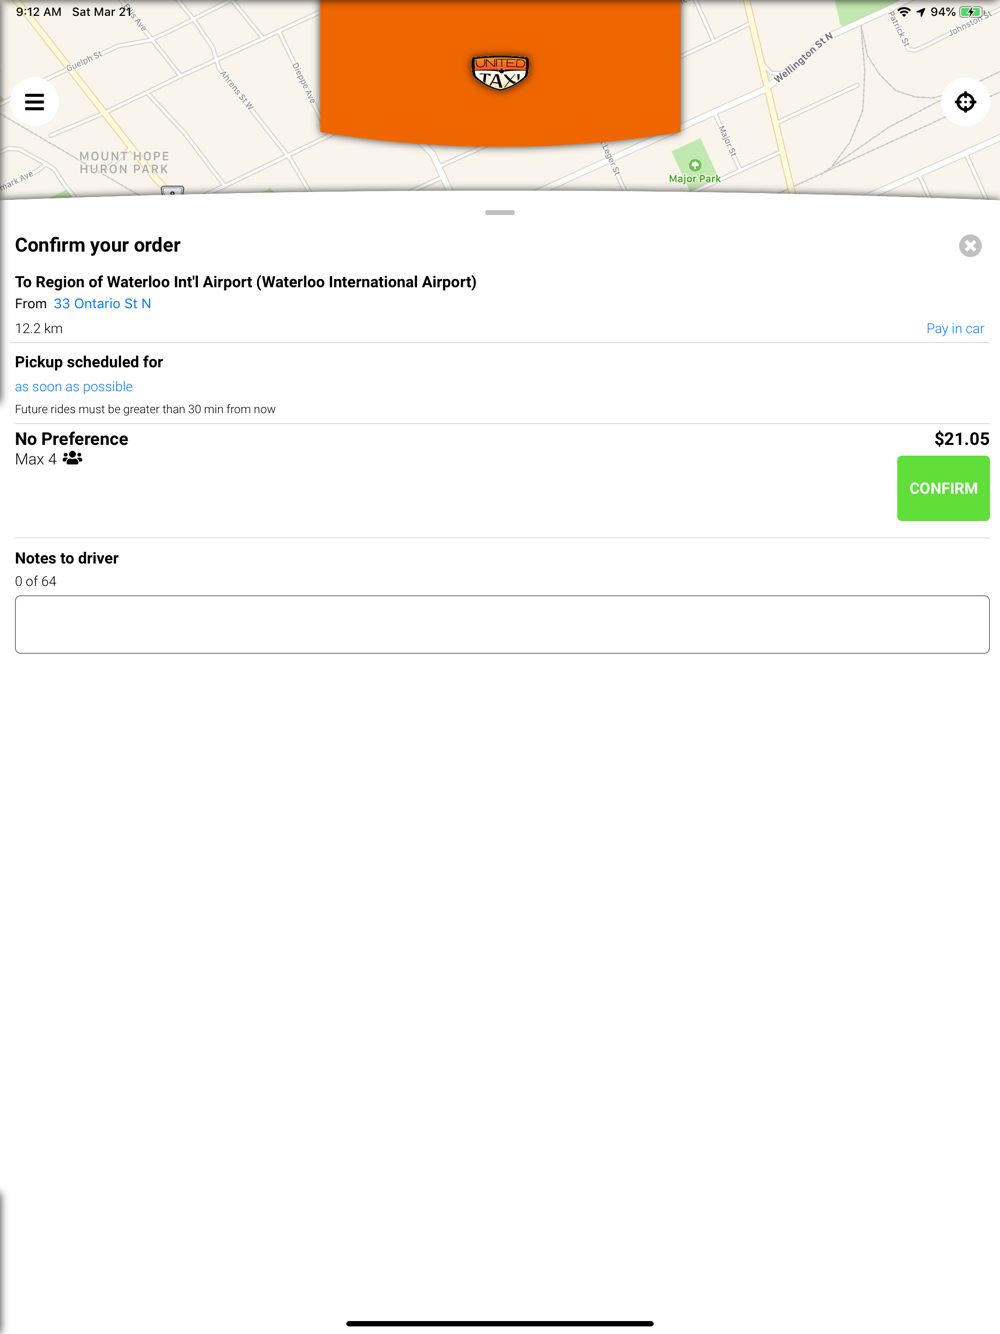Change pickup time from as soon as possible
The height and width of the screenshot is (1334, 1000).
click(x=74, y=387)
